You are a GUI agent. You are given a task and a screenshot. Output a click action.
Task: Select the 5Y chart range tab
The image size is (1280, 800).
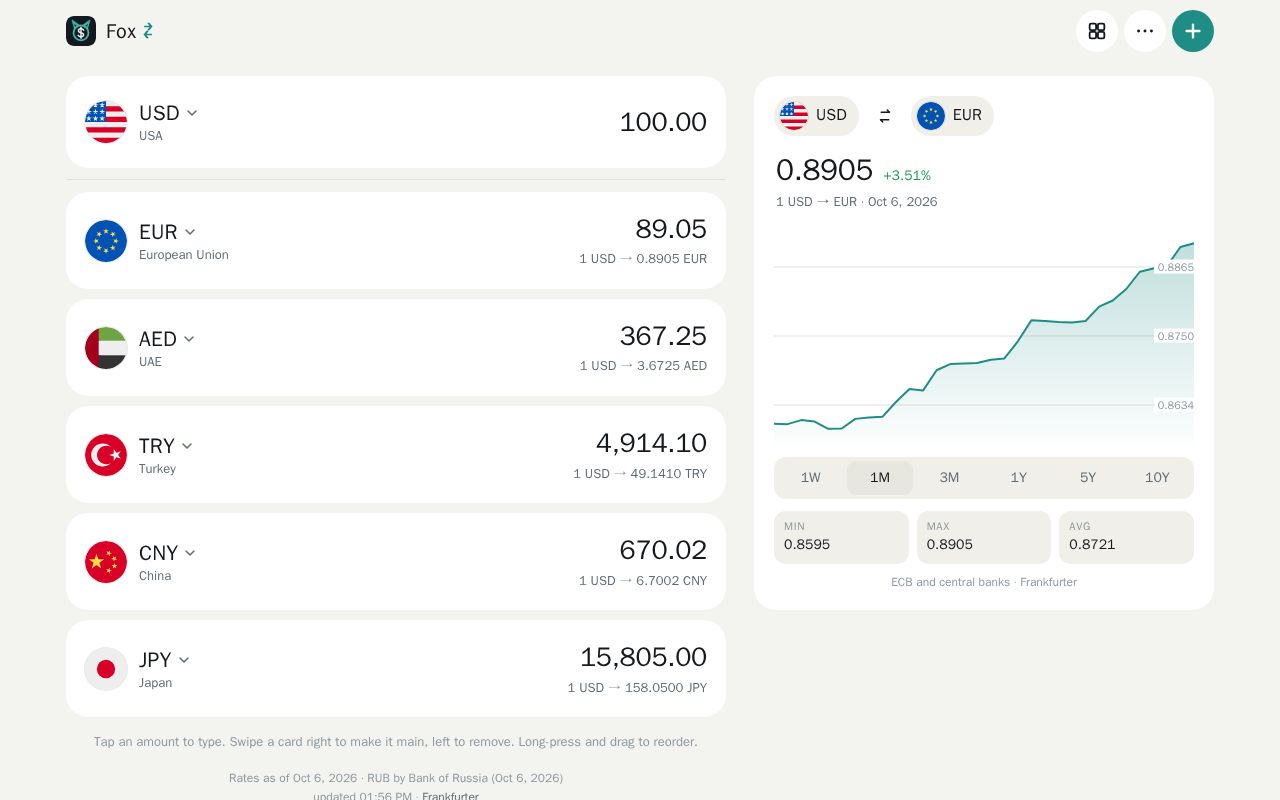[x=1088, y=478]
